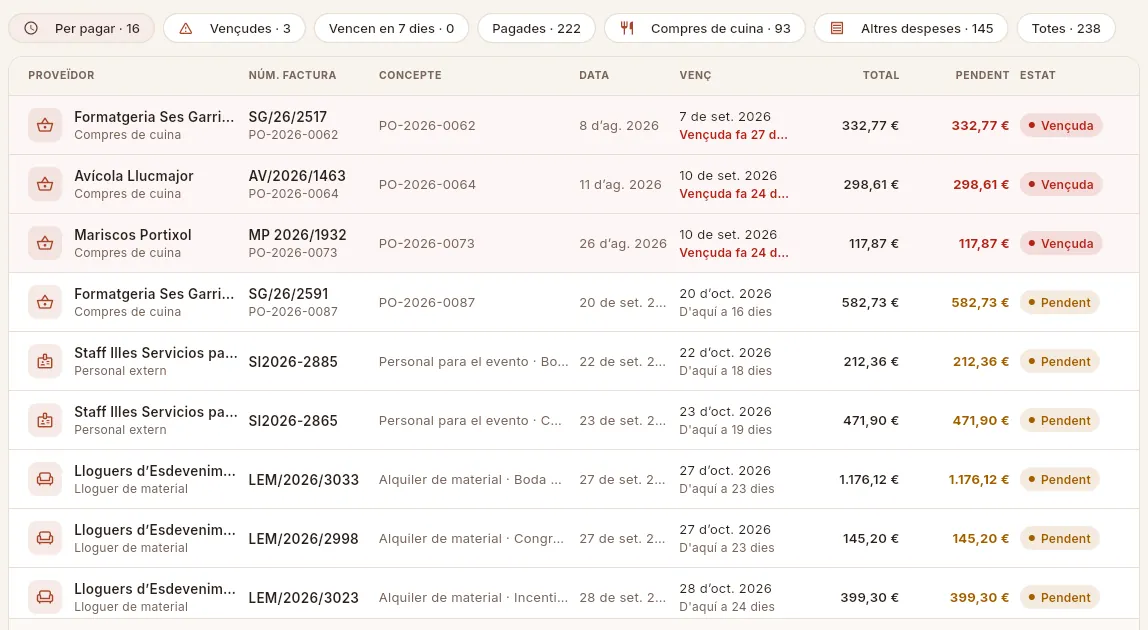The height and width of the screenshot is (630, 1148).
Task: Click Pendent badge for invoice SG/26/2591
Action: coord(1059,303)
